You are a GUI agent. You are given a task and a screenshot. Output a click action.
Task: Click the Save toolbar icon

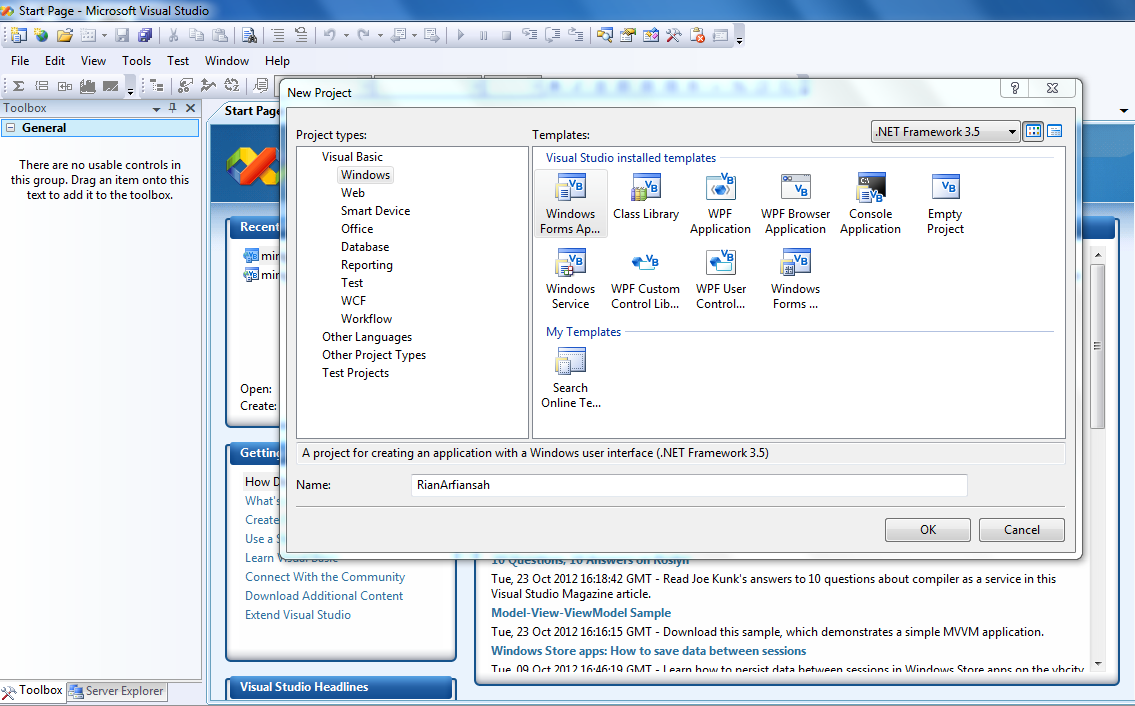122,35
